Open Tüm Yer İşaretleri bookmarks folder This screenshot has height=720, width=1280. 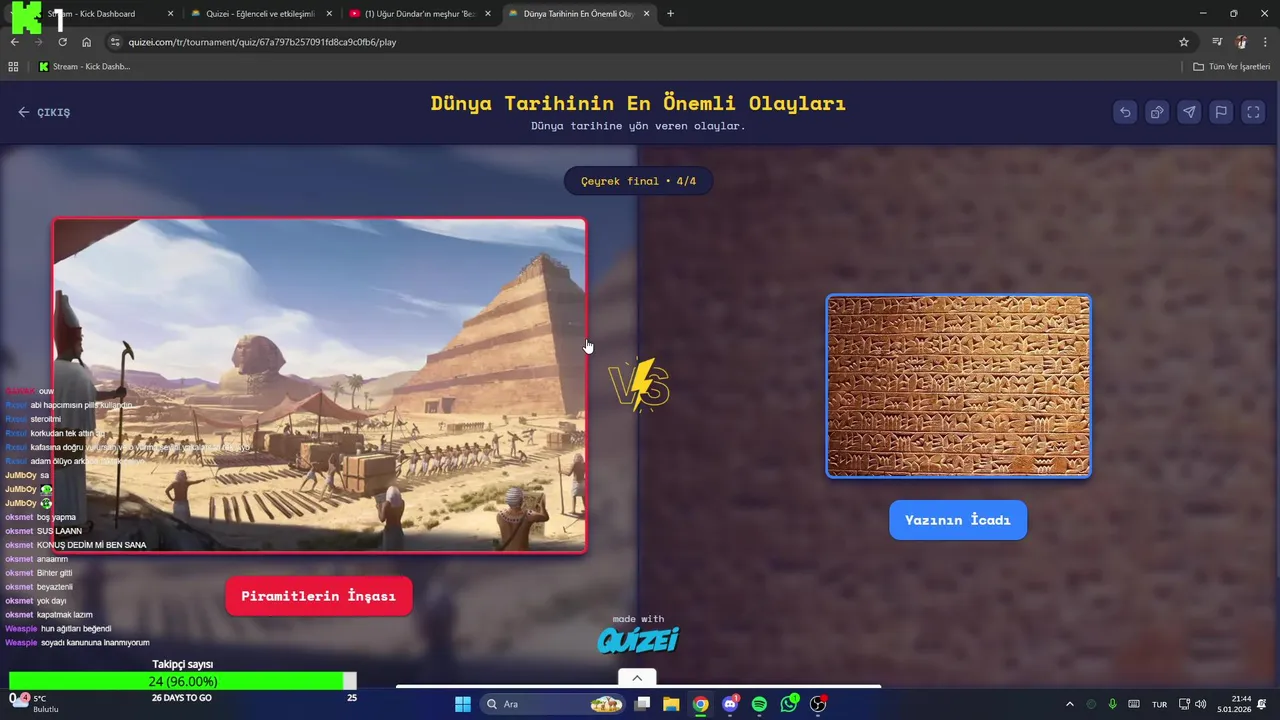click(1231, 67)
